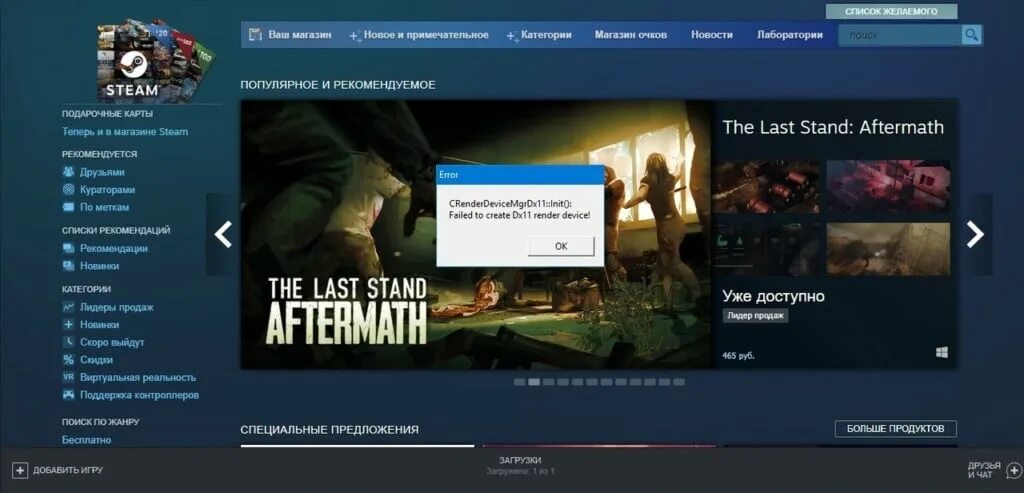Open the bottom-right game screenshot thumbnail
The width and height of the screenshot is (1024, 493).
888,249
